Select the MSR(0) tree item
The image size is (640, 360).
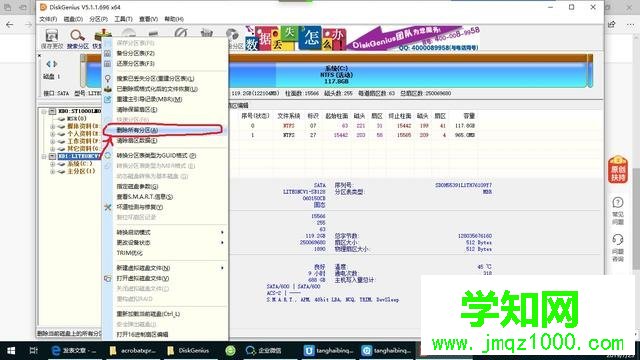(x=76, y=119)
